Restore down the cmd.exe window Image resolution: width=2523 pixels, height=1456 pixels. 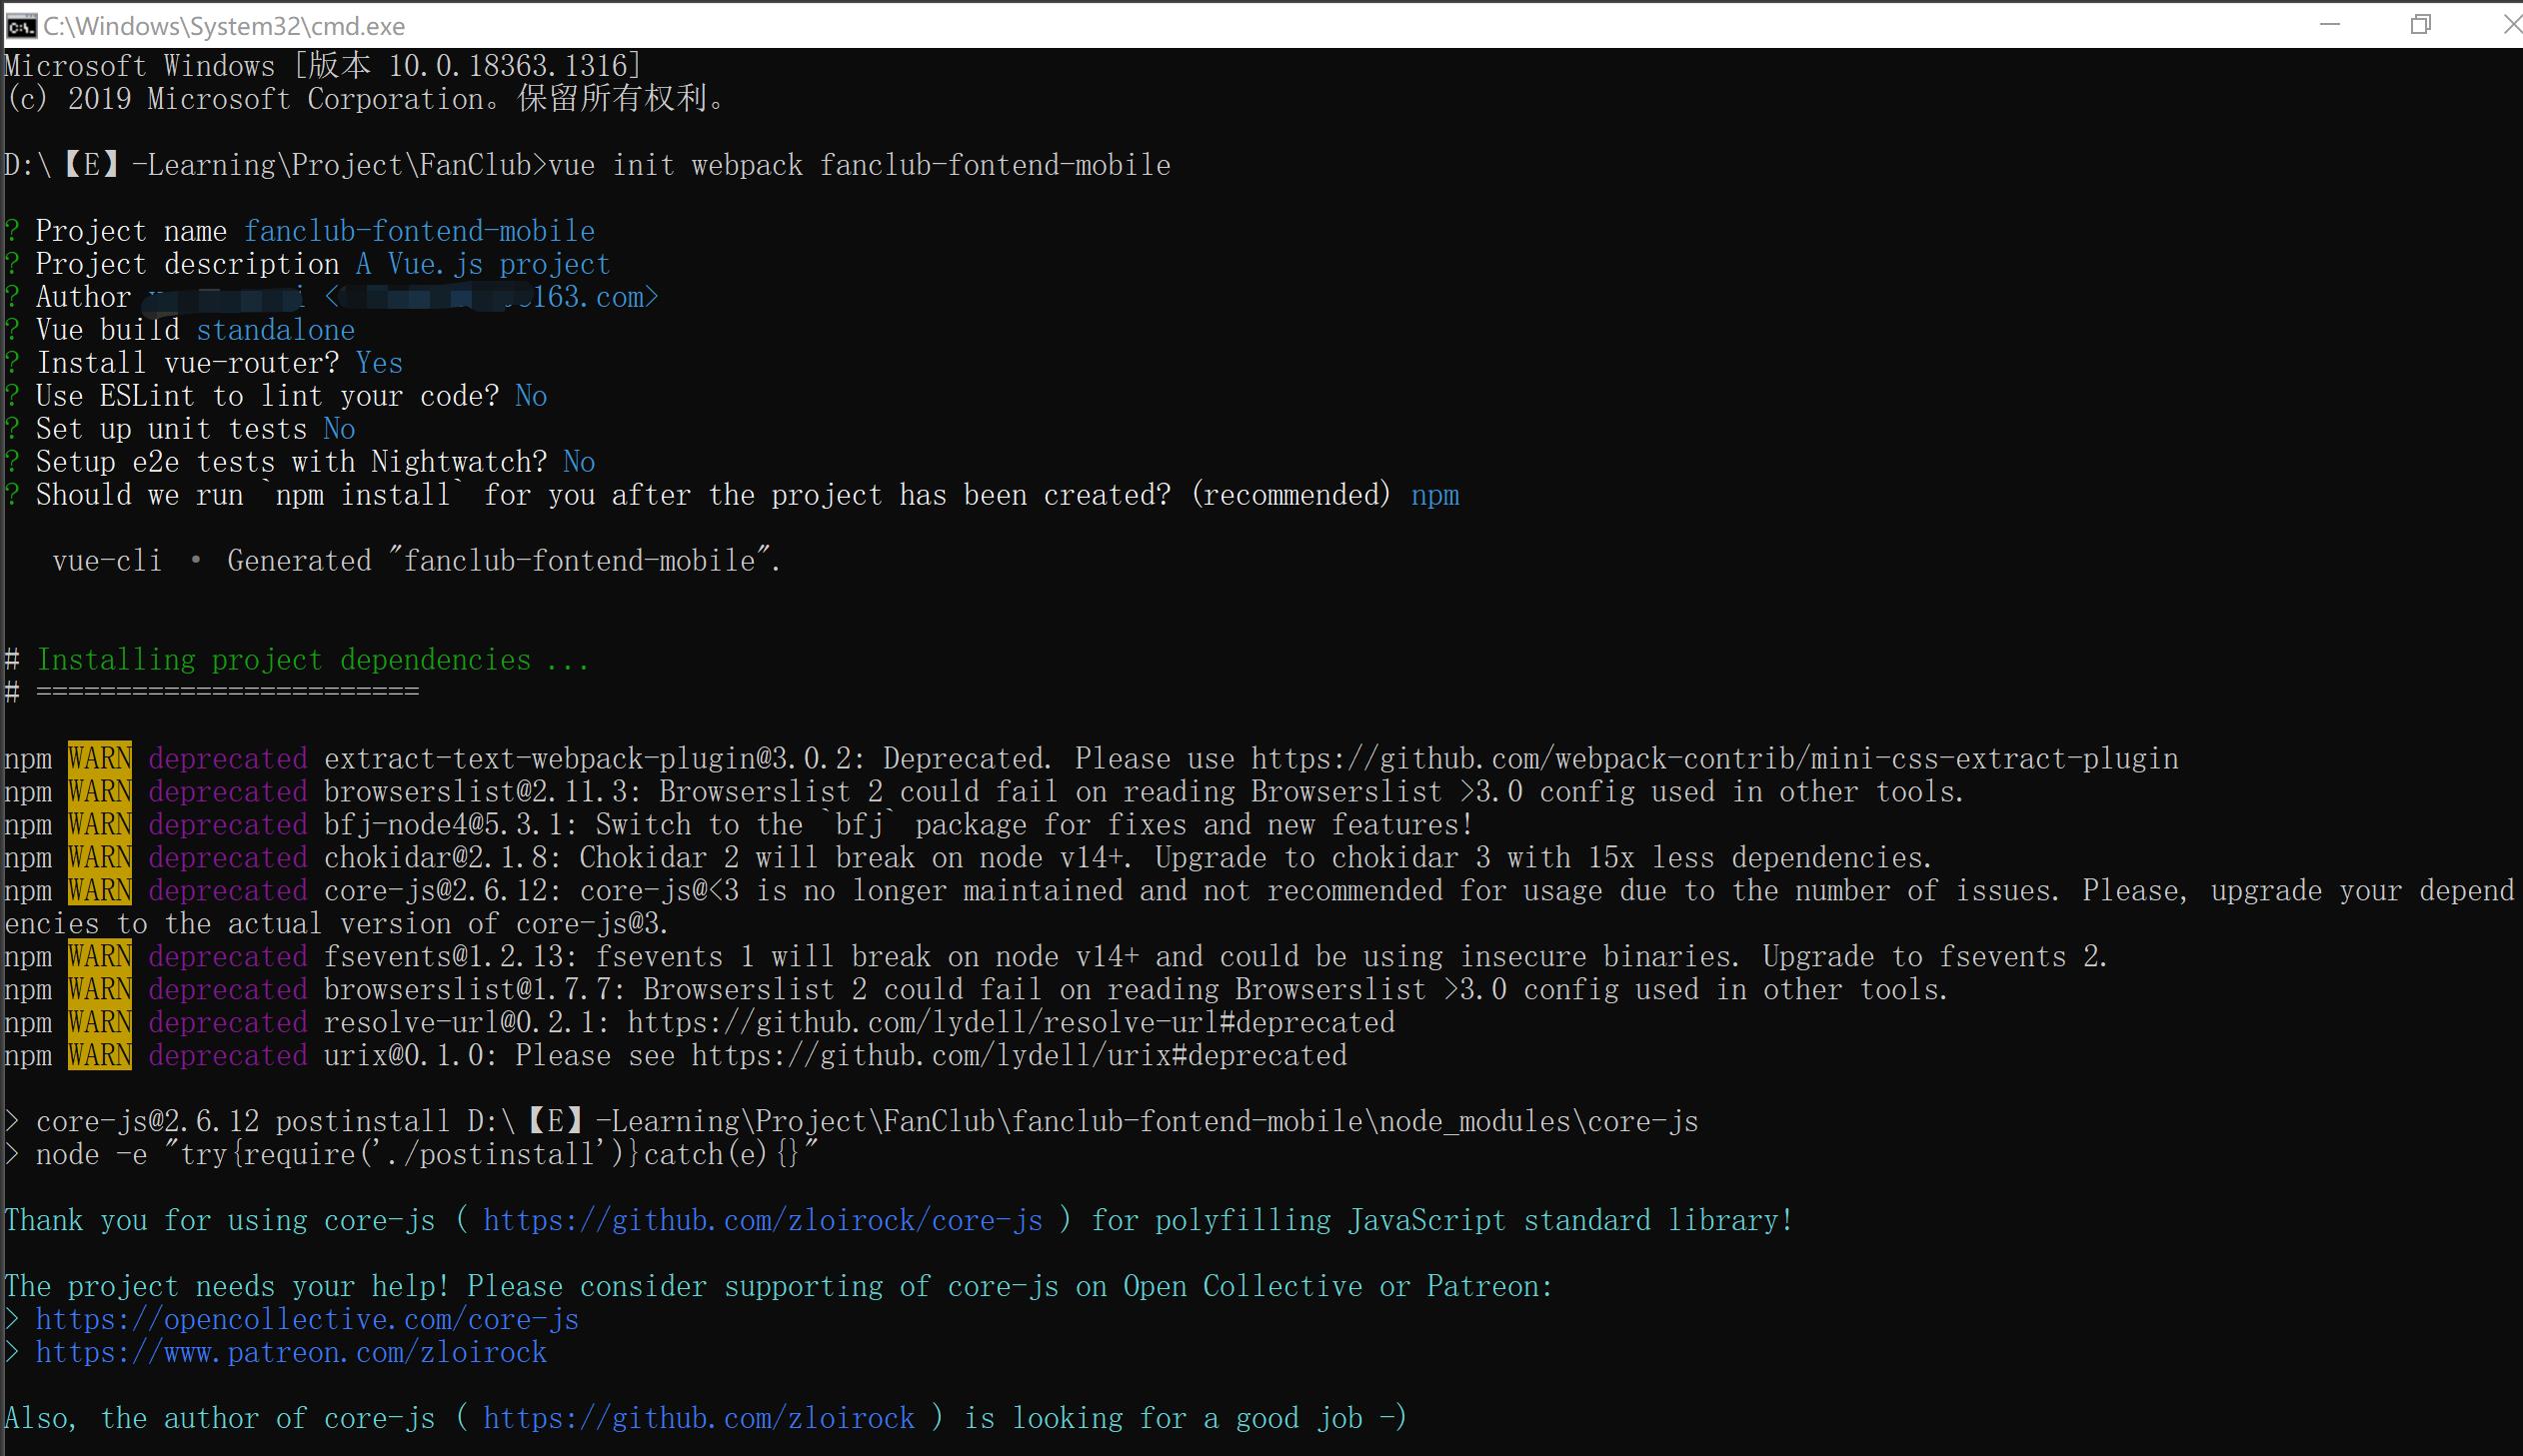(2420, 25)
